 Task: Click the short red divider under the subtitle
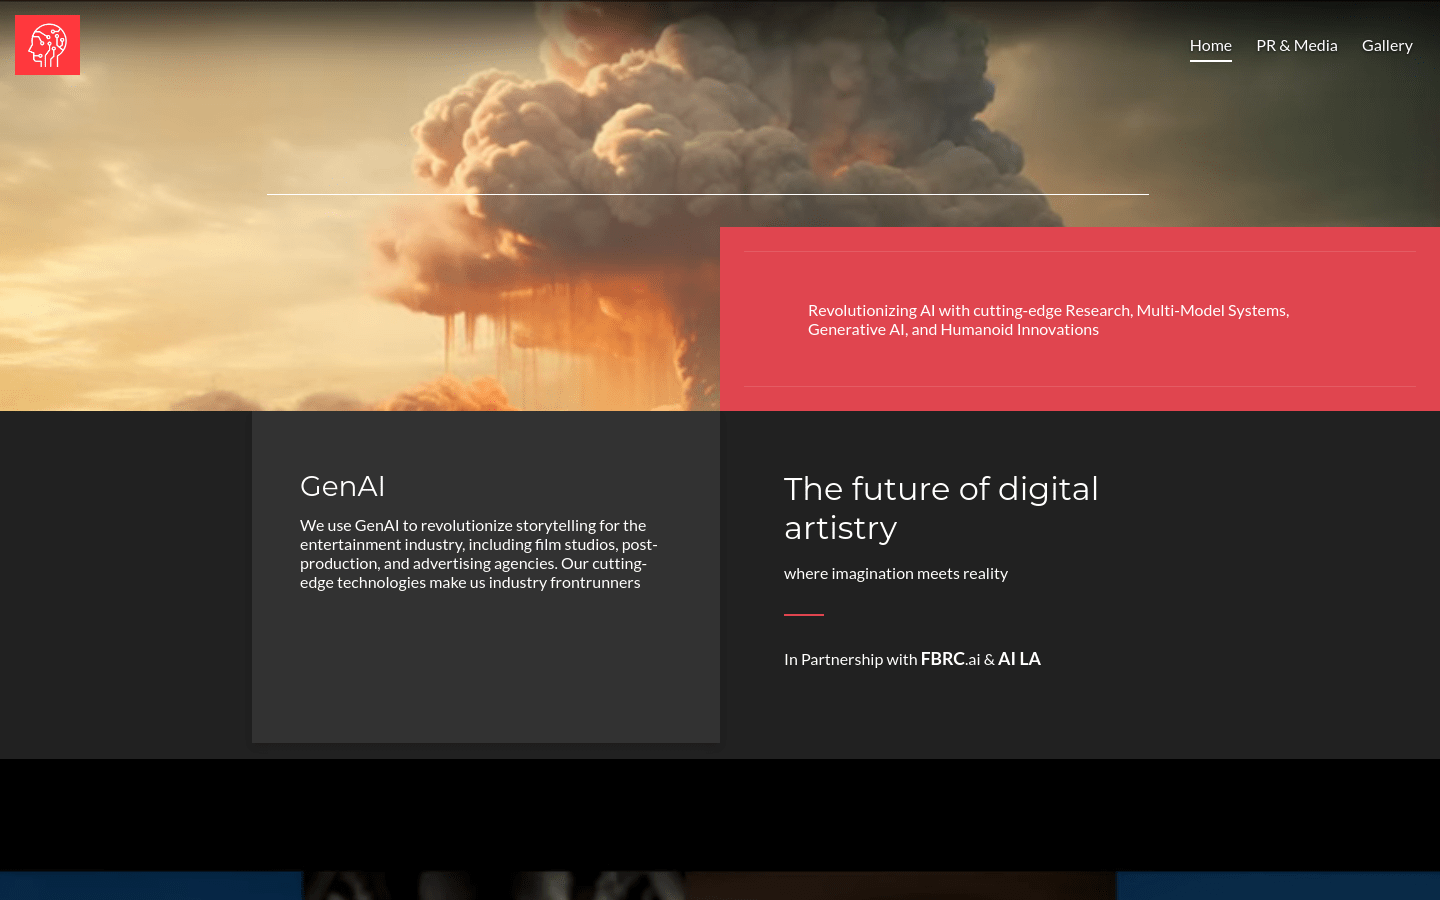pos(803,615)
